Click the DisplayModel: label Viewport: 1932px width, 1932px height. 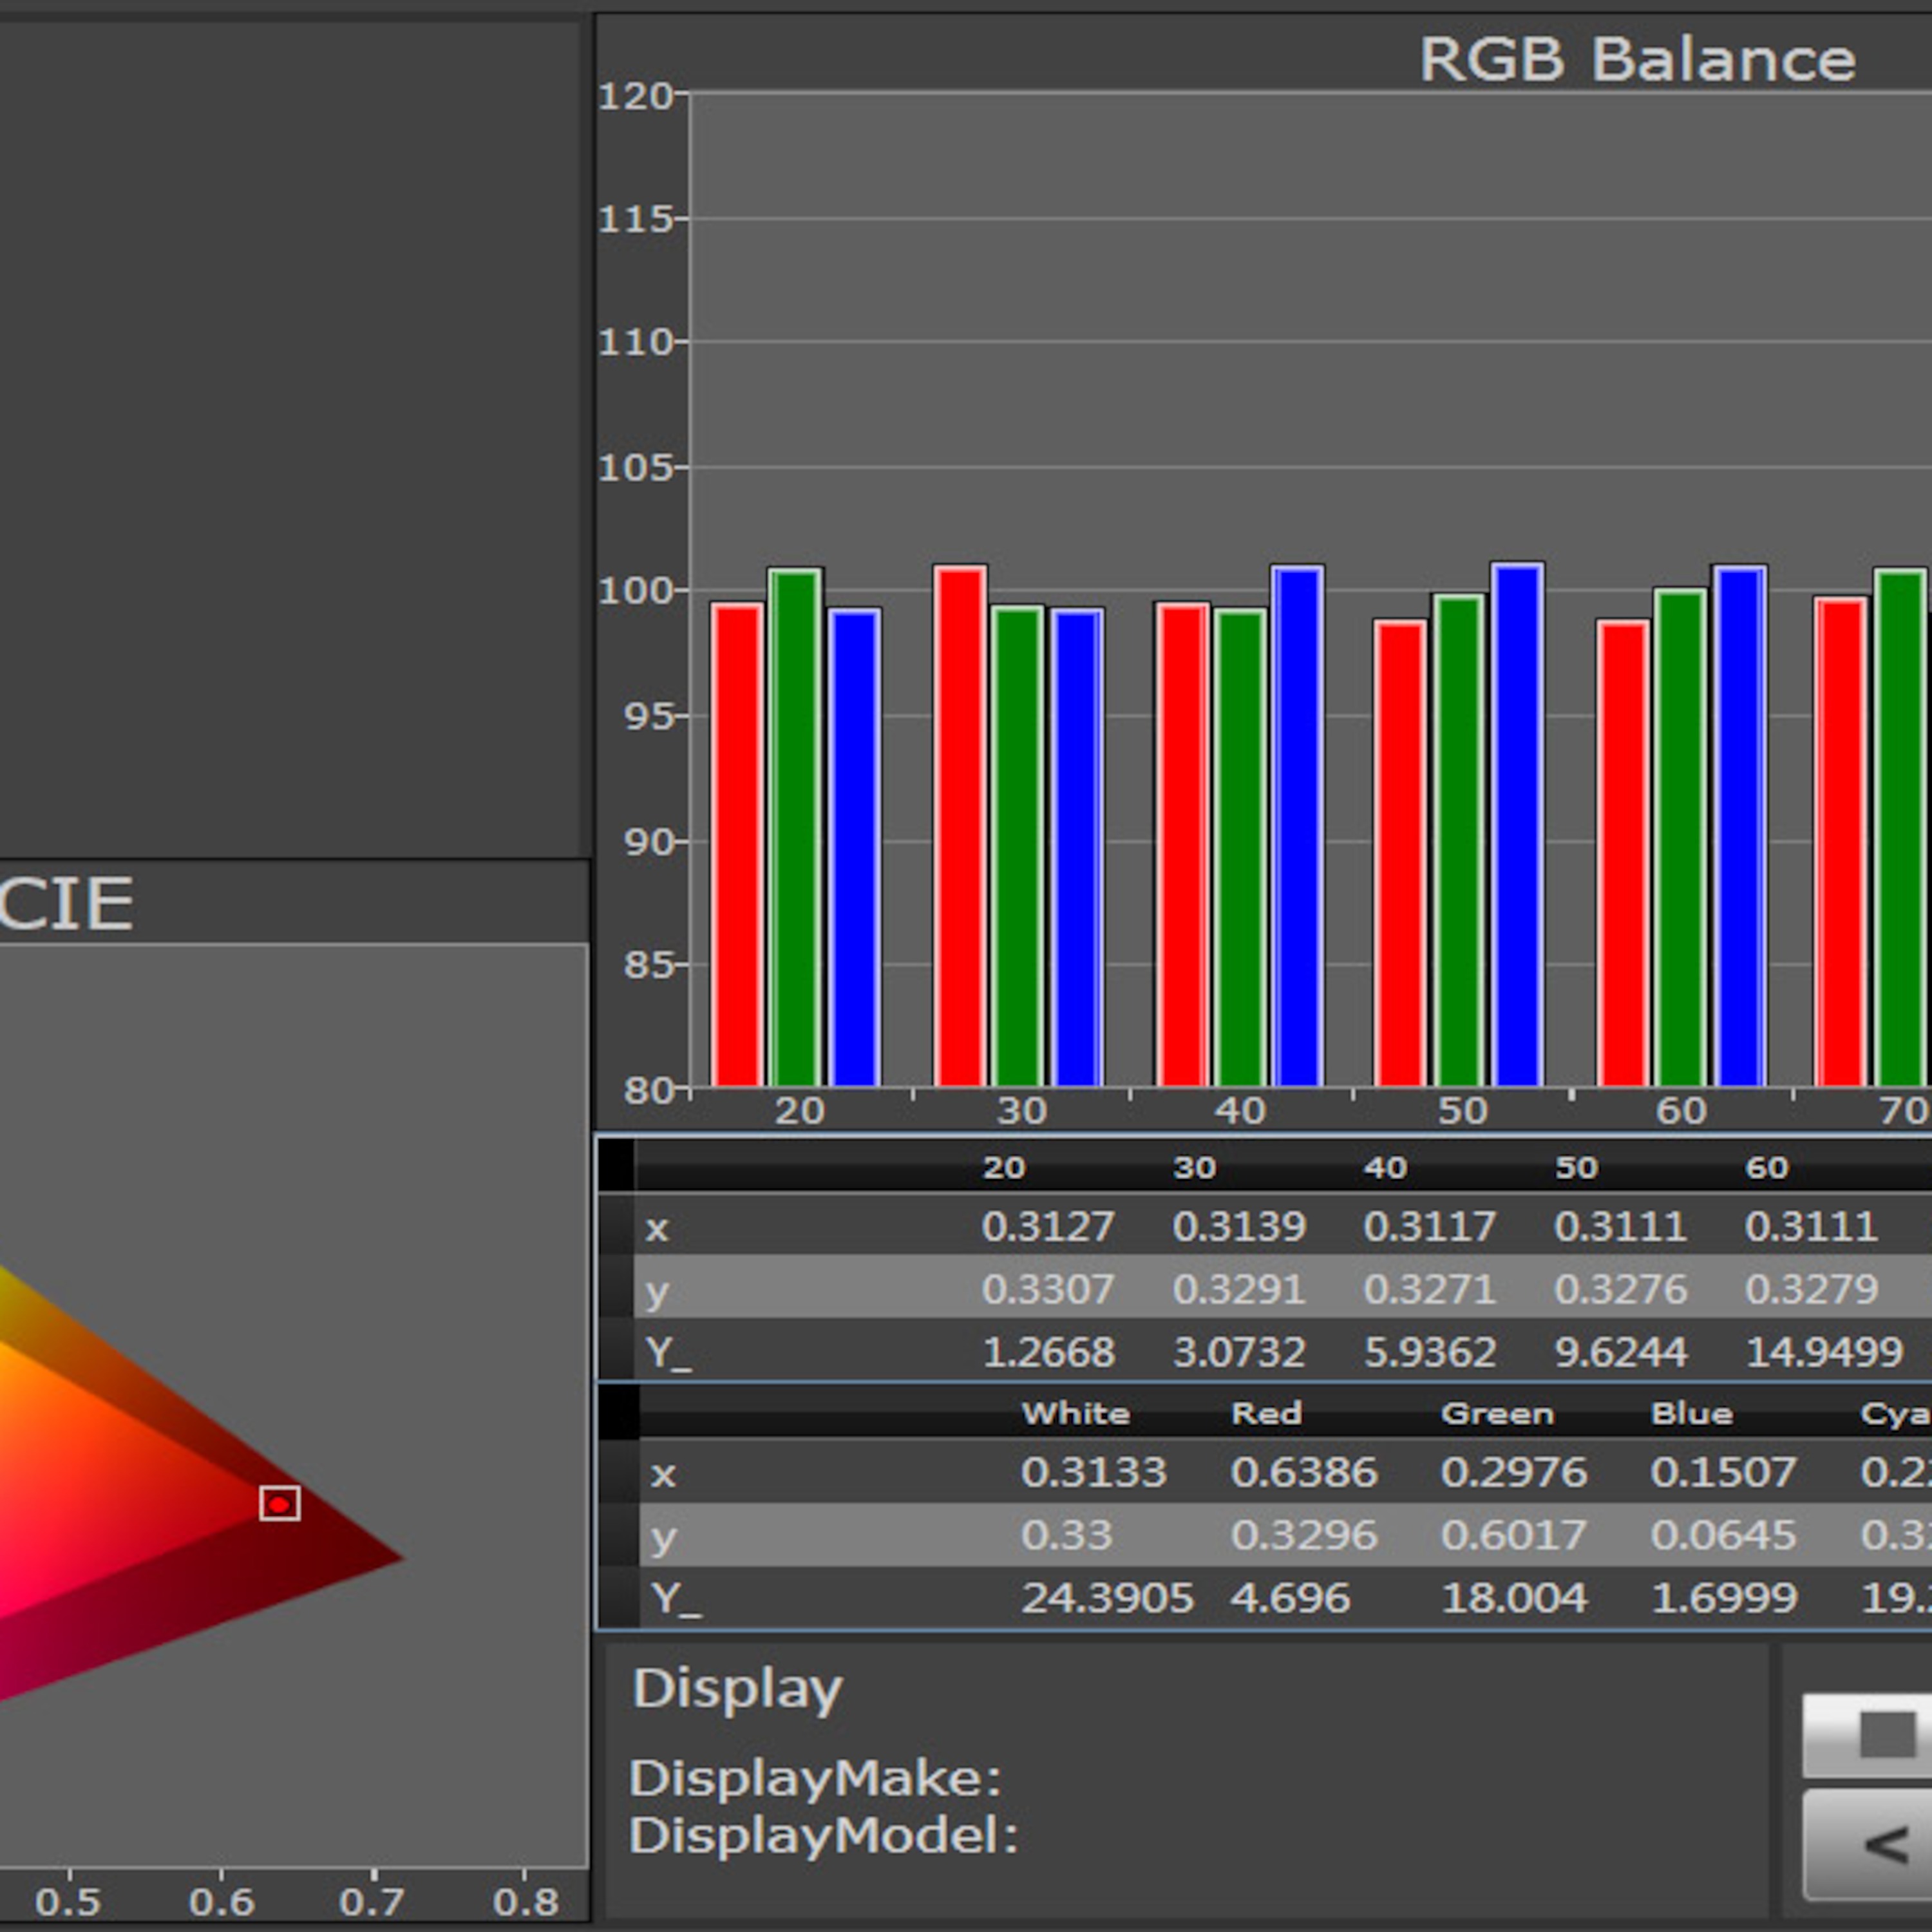point(824,1836)
